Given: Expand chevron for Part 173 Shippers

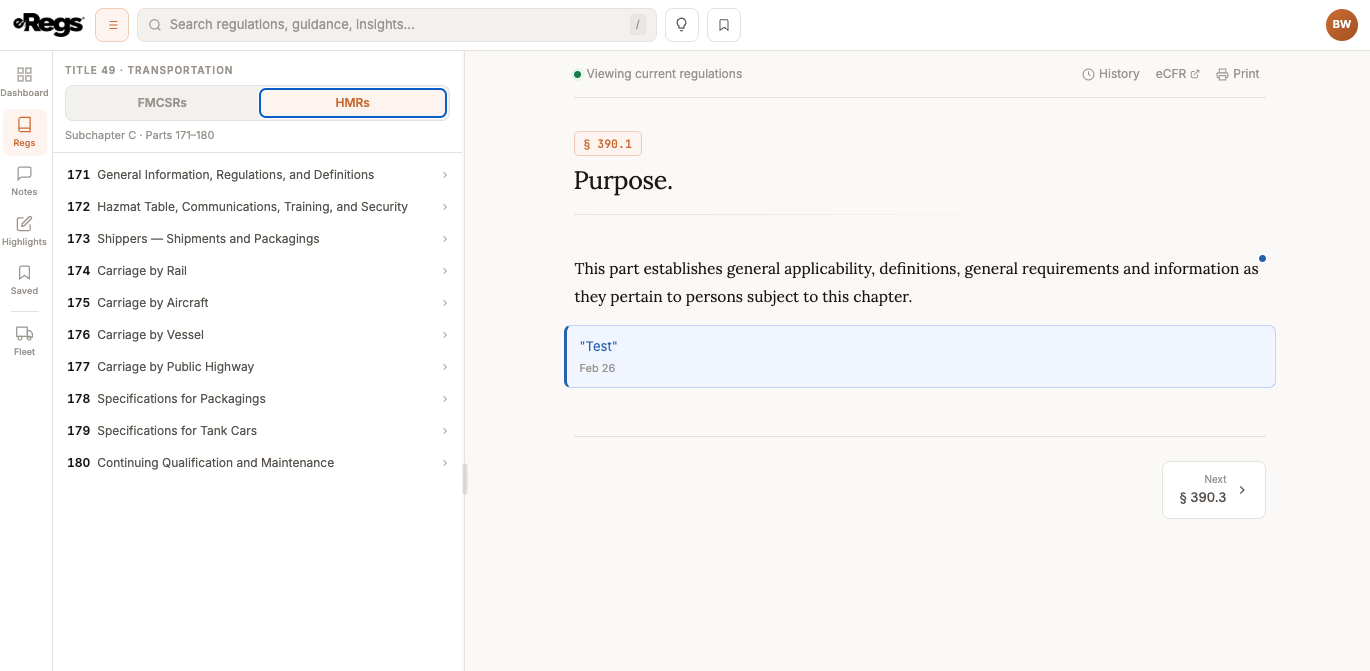Looking at the screenshot, I should [445, 239].
